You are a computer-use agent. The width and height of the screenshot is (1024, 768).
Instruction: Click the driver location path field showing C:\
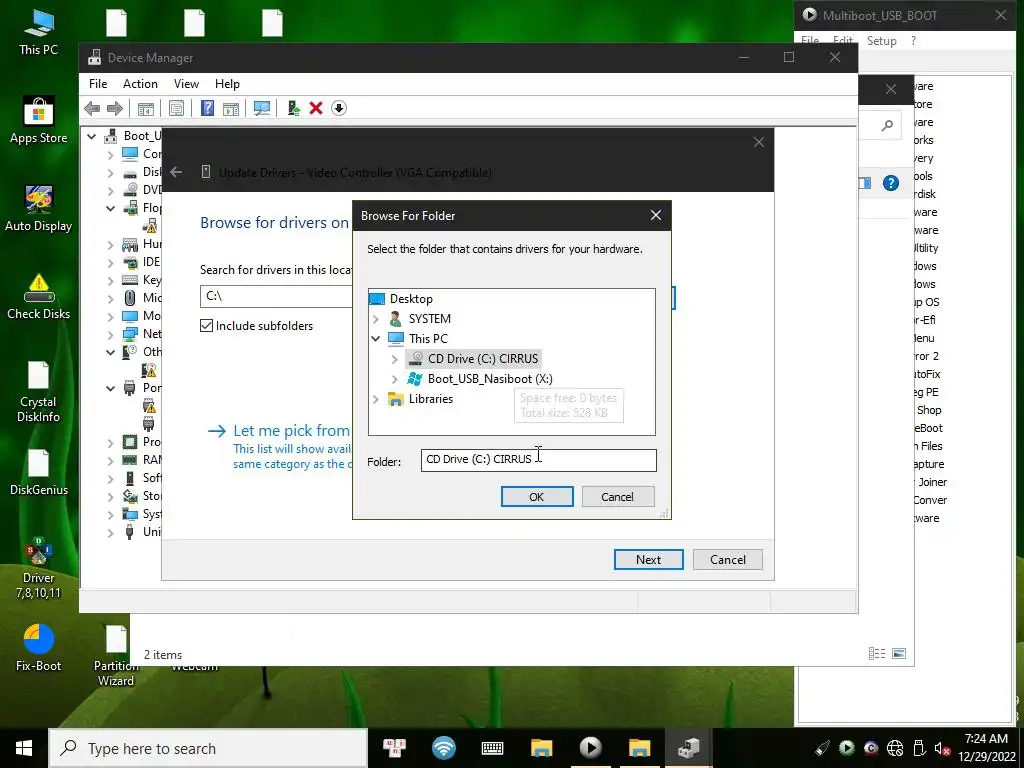point(276,296)
